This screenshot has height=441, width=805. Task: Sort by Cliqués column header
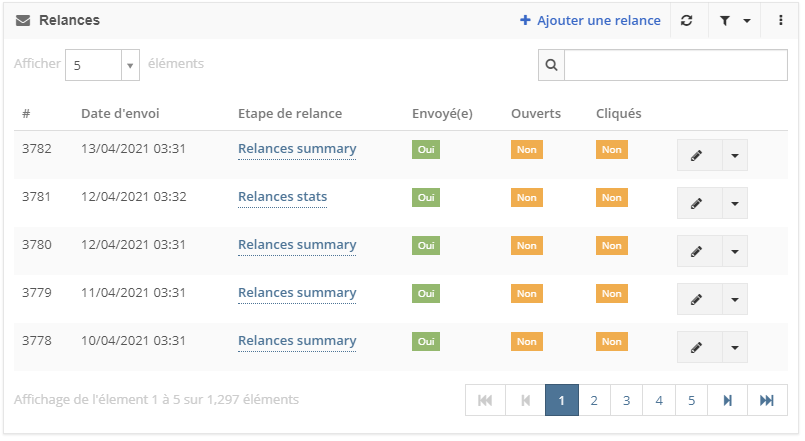(x=618, y=113)
